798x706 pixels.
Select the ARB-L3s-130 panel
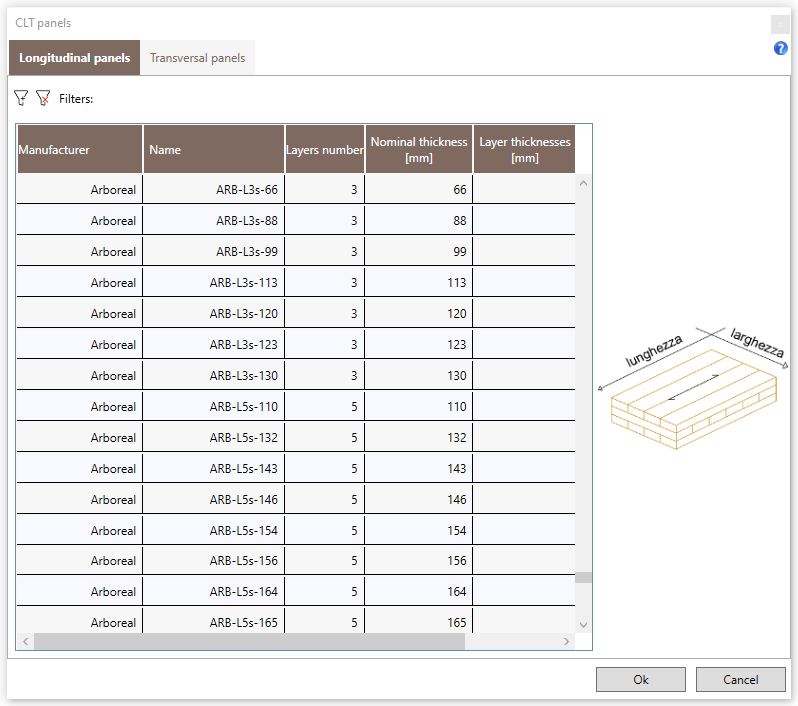pos(244,376)
